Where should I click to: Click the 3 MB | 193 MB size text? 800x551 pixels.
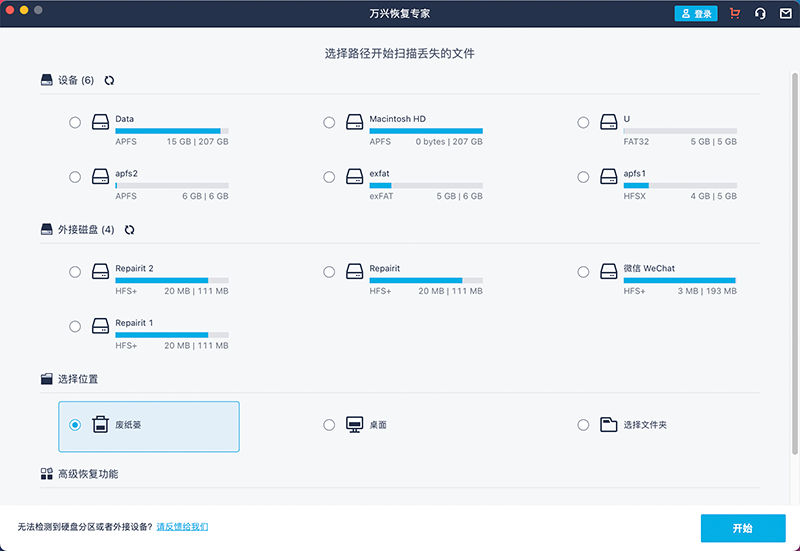(707, 291)
